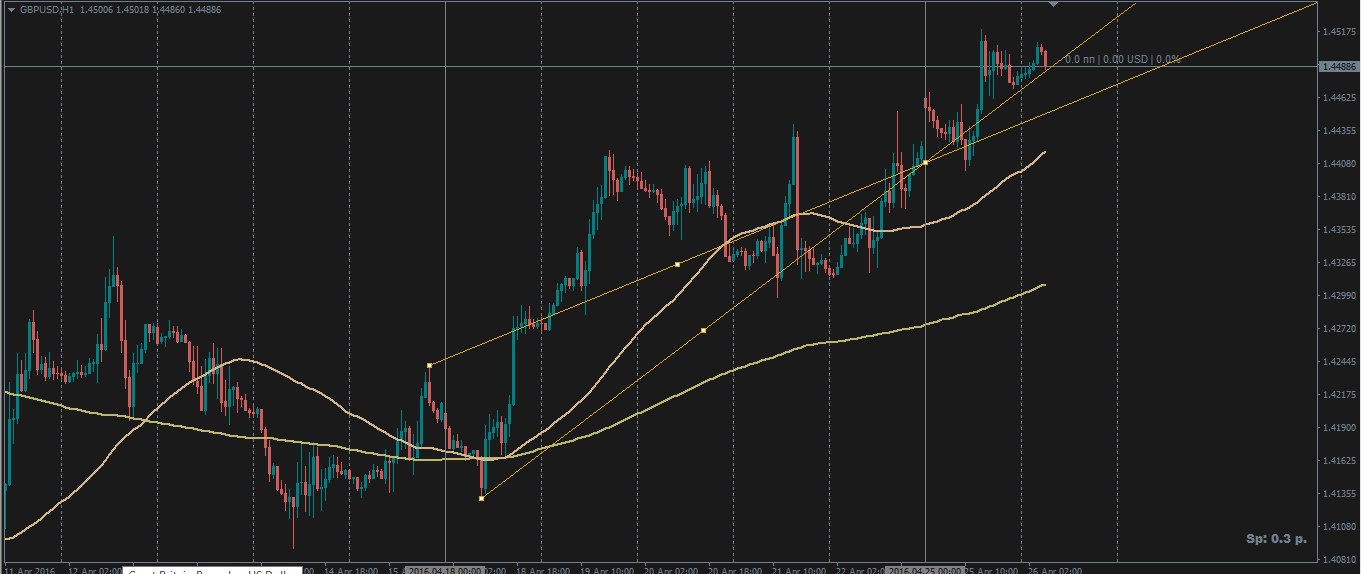
Task: Select the start anchor of the steep trendline at the low
Action: [x=482, y=497]
